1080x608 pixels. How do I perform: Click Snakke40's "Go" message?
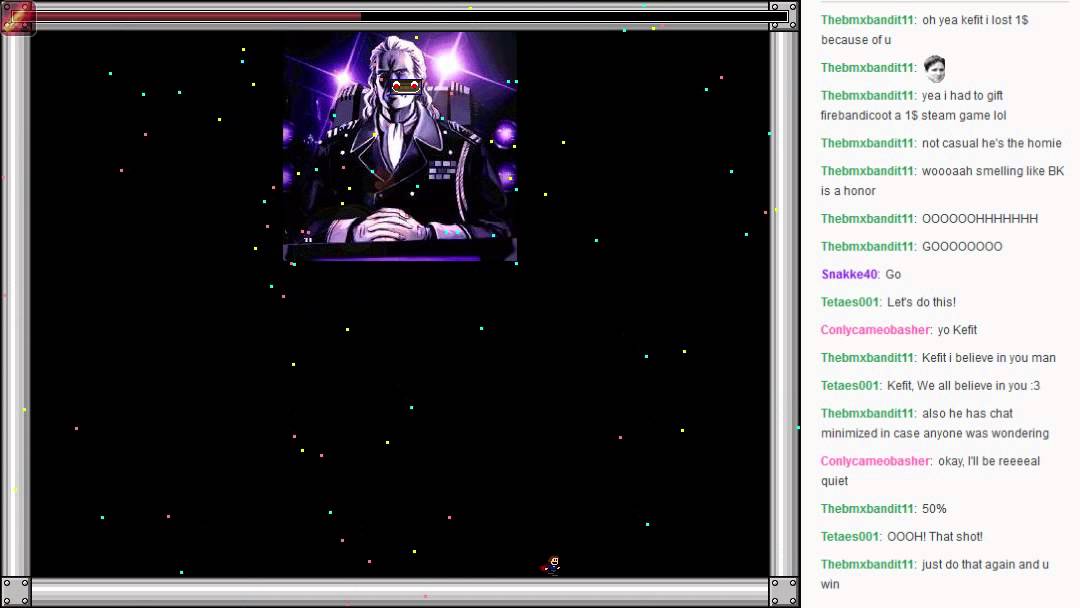893,274
